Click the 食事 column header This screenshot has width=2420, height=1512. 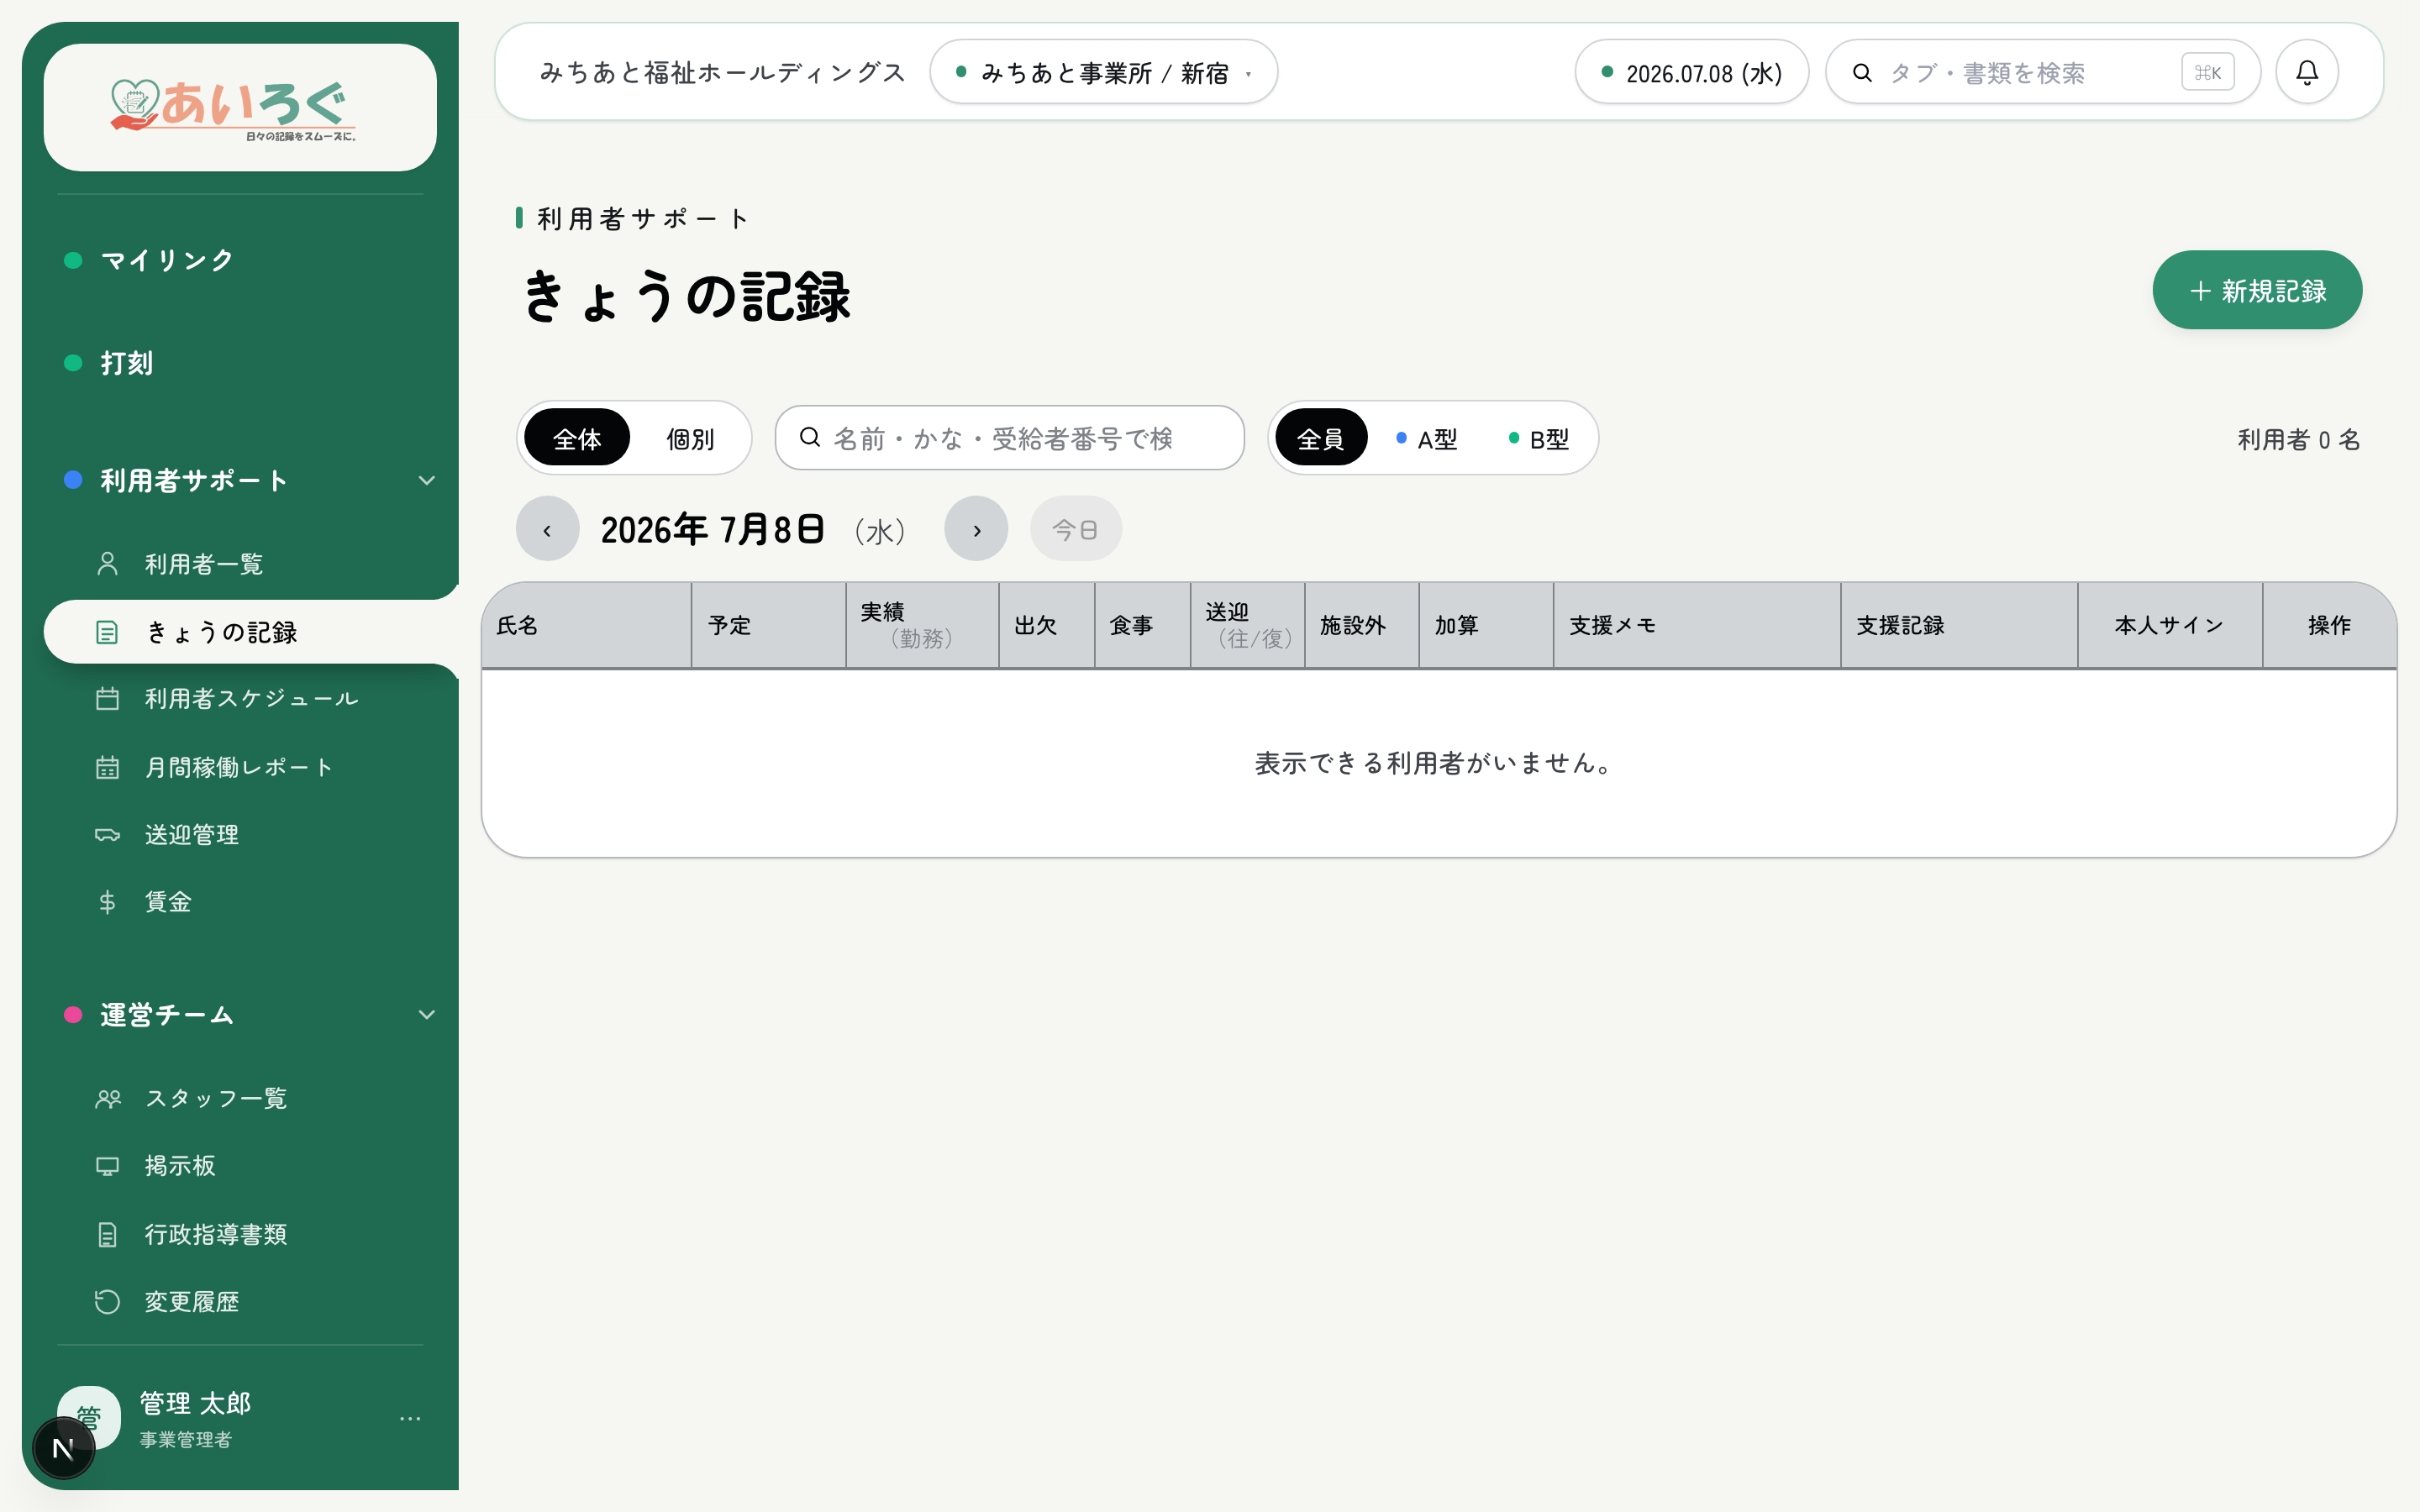pos(1142,626)
